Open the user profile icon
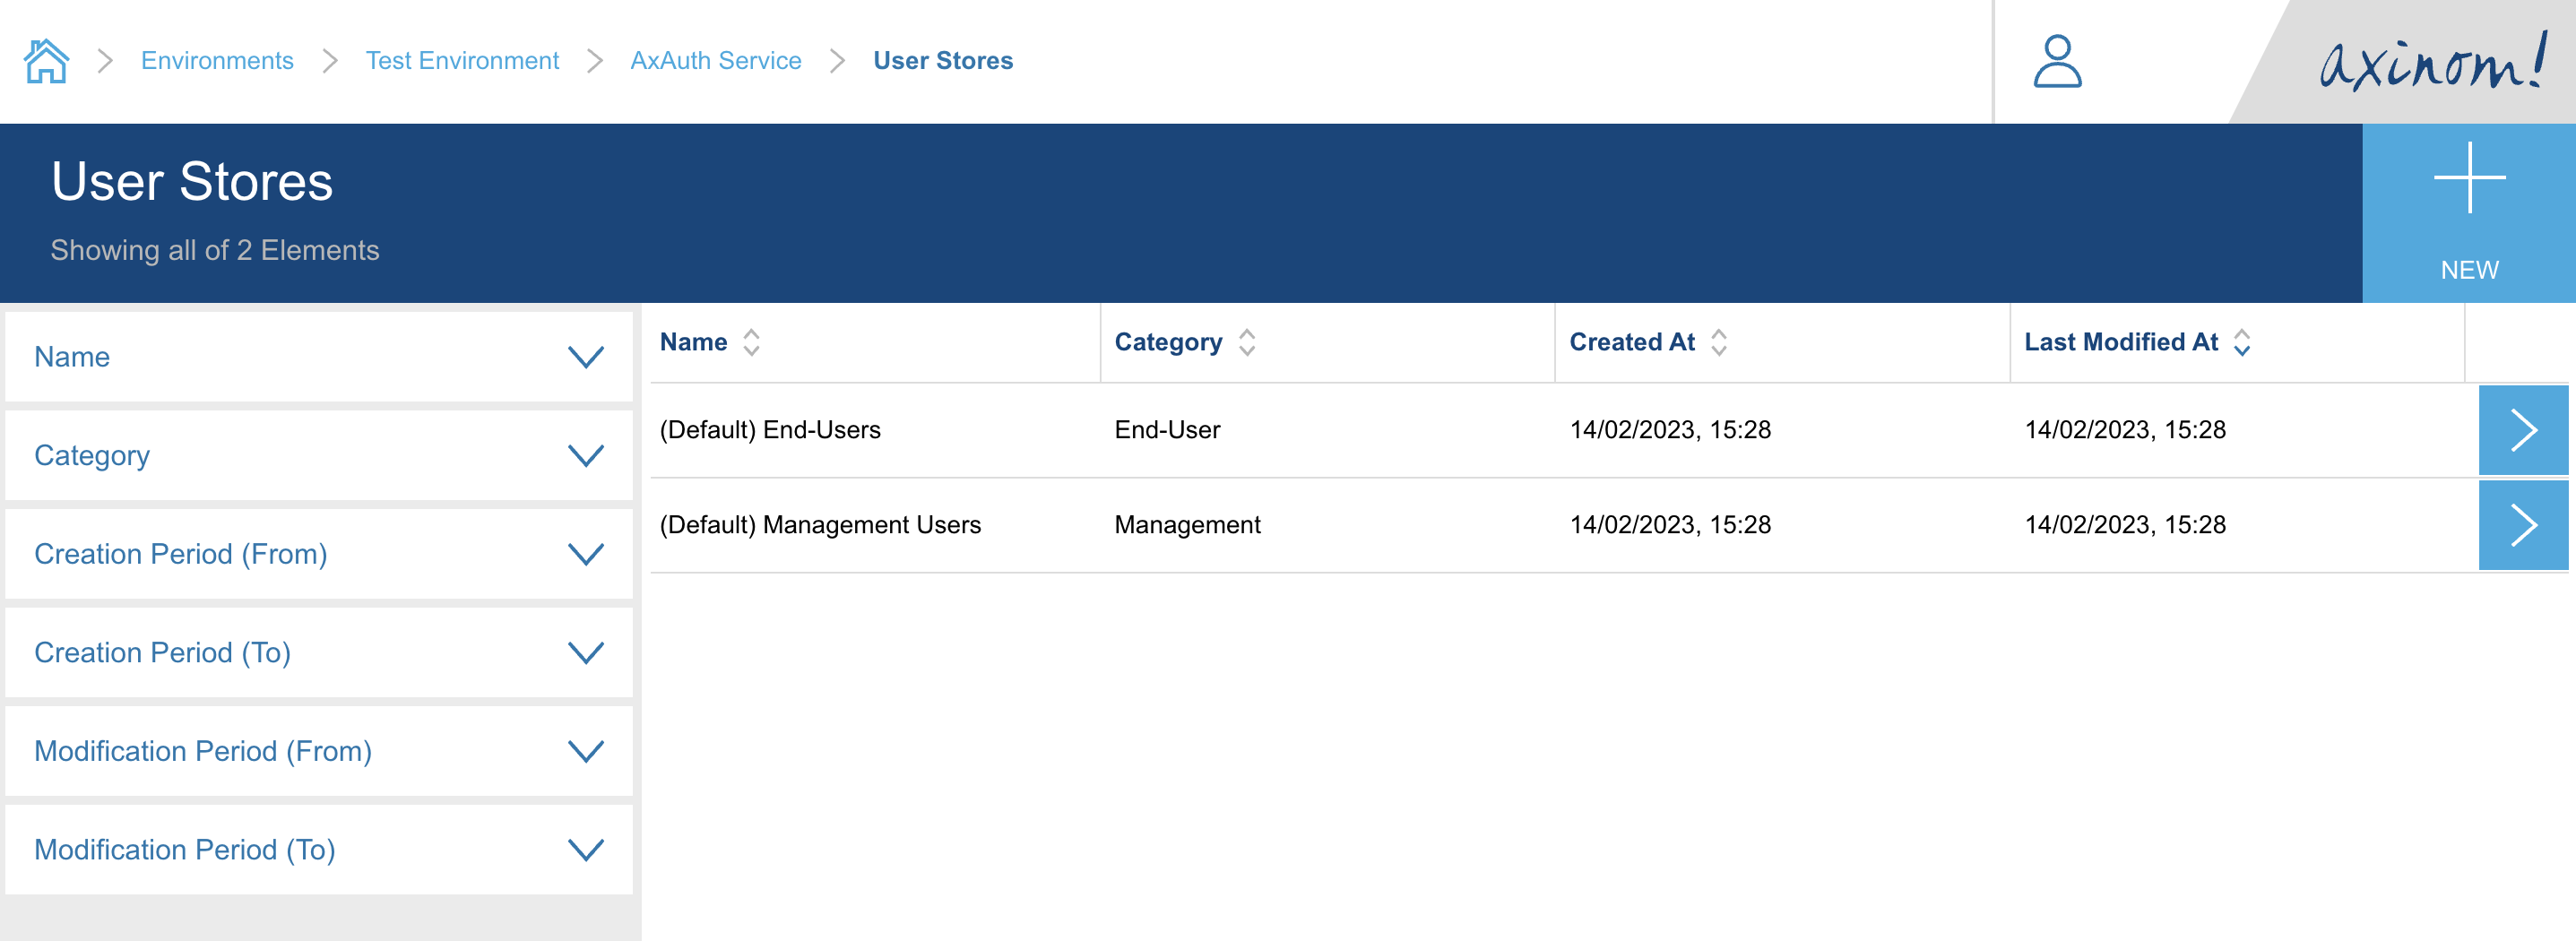This screenshot has height=941, width=2576. 2055,62
